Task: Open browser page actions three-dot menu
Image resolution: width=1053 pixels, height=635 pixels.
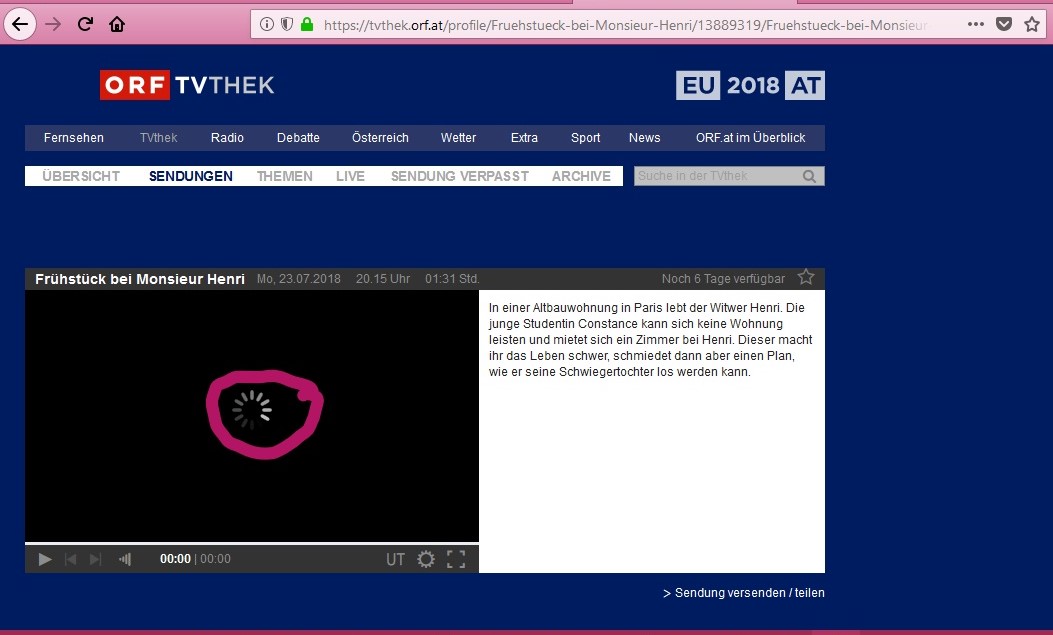Action: 975,24
